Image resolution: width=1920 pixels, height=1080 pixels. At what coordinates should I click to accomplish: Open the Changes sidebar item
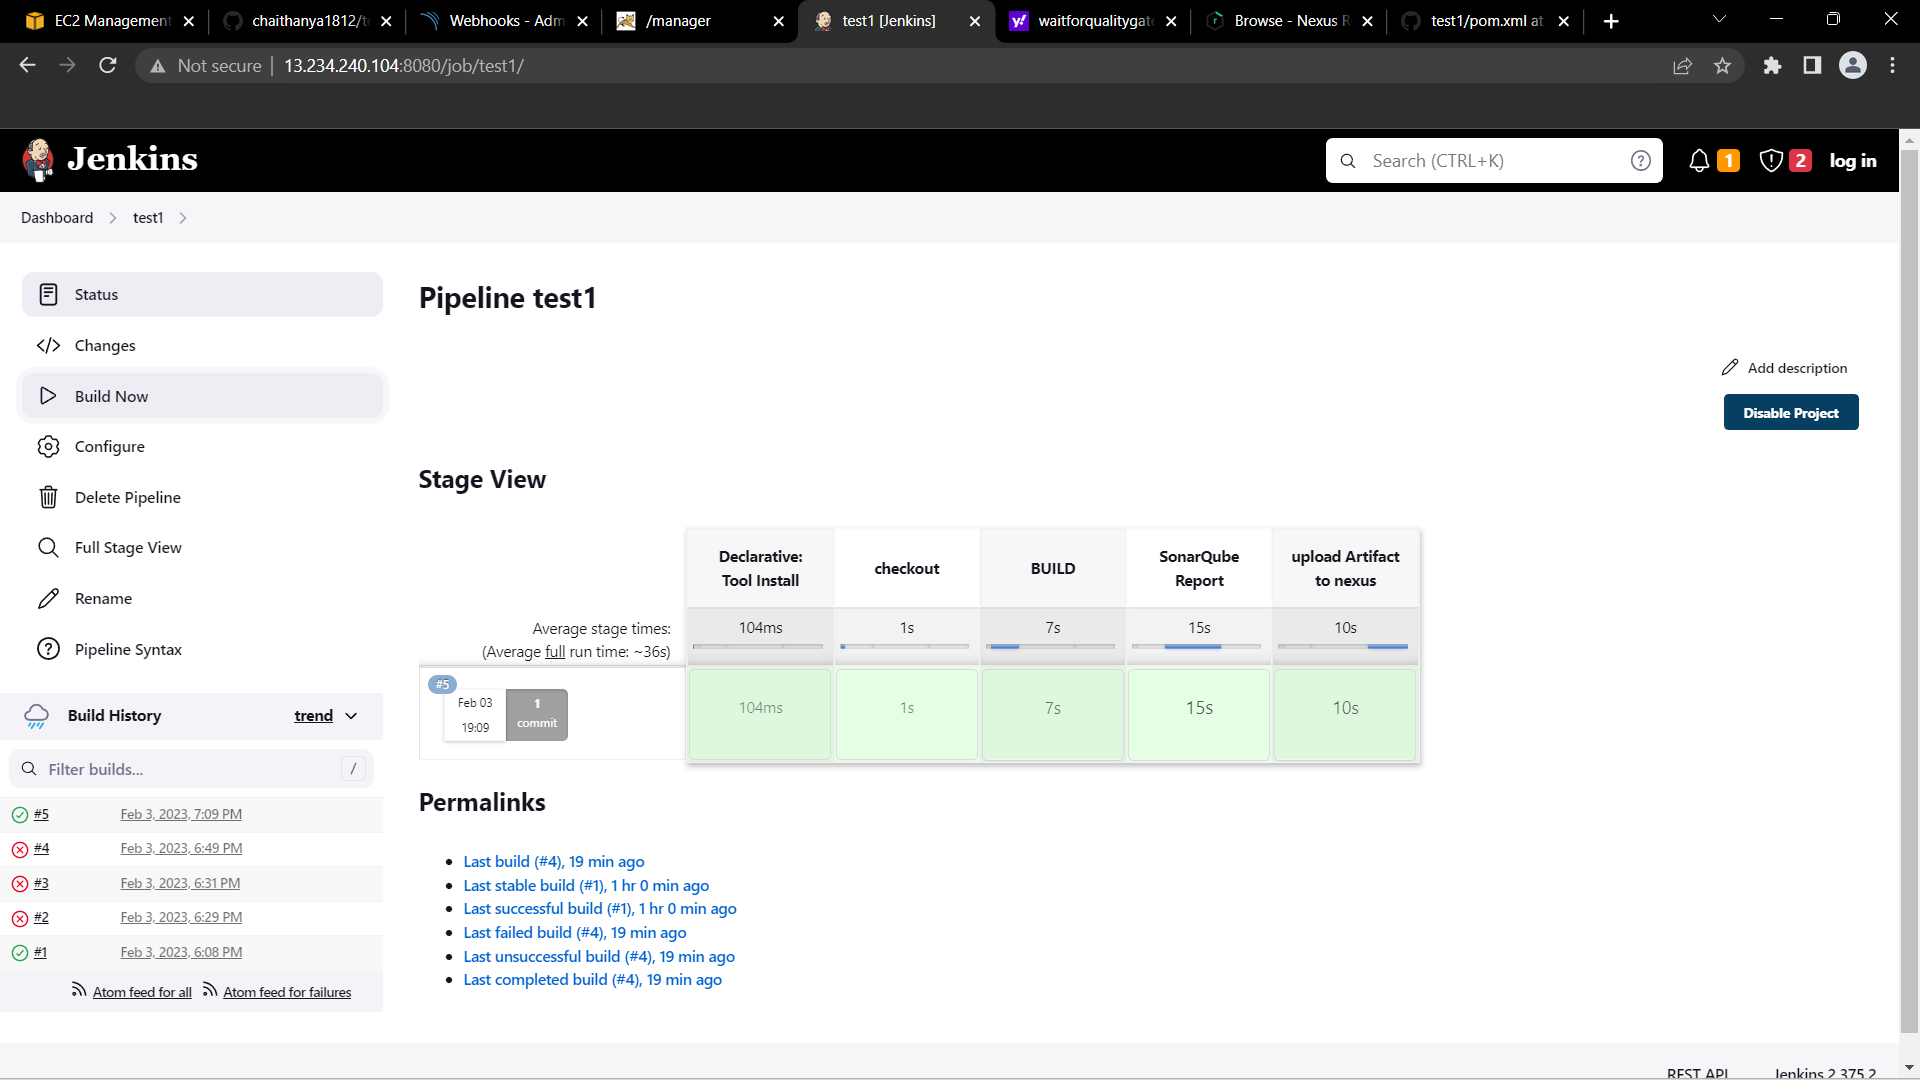pos(104,345)
